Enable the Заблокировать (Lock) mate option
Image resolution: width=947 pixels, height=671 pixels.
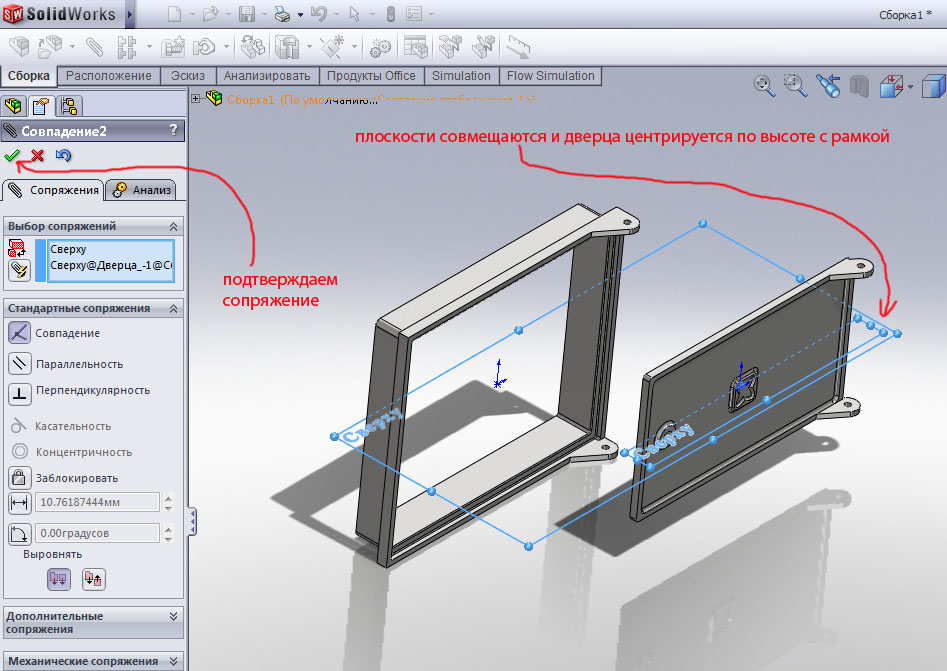pos(19,477)
